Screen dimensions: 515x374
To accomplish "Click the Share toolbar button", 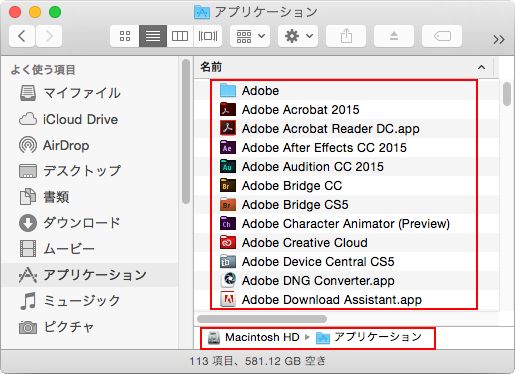I will point(346,36).
